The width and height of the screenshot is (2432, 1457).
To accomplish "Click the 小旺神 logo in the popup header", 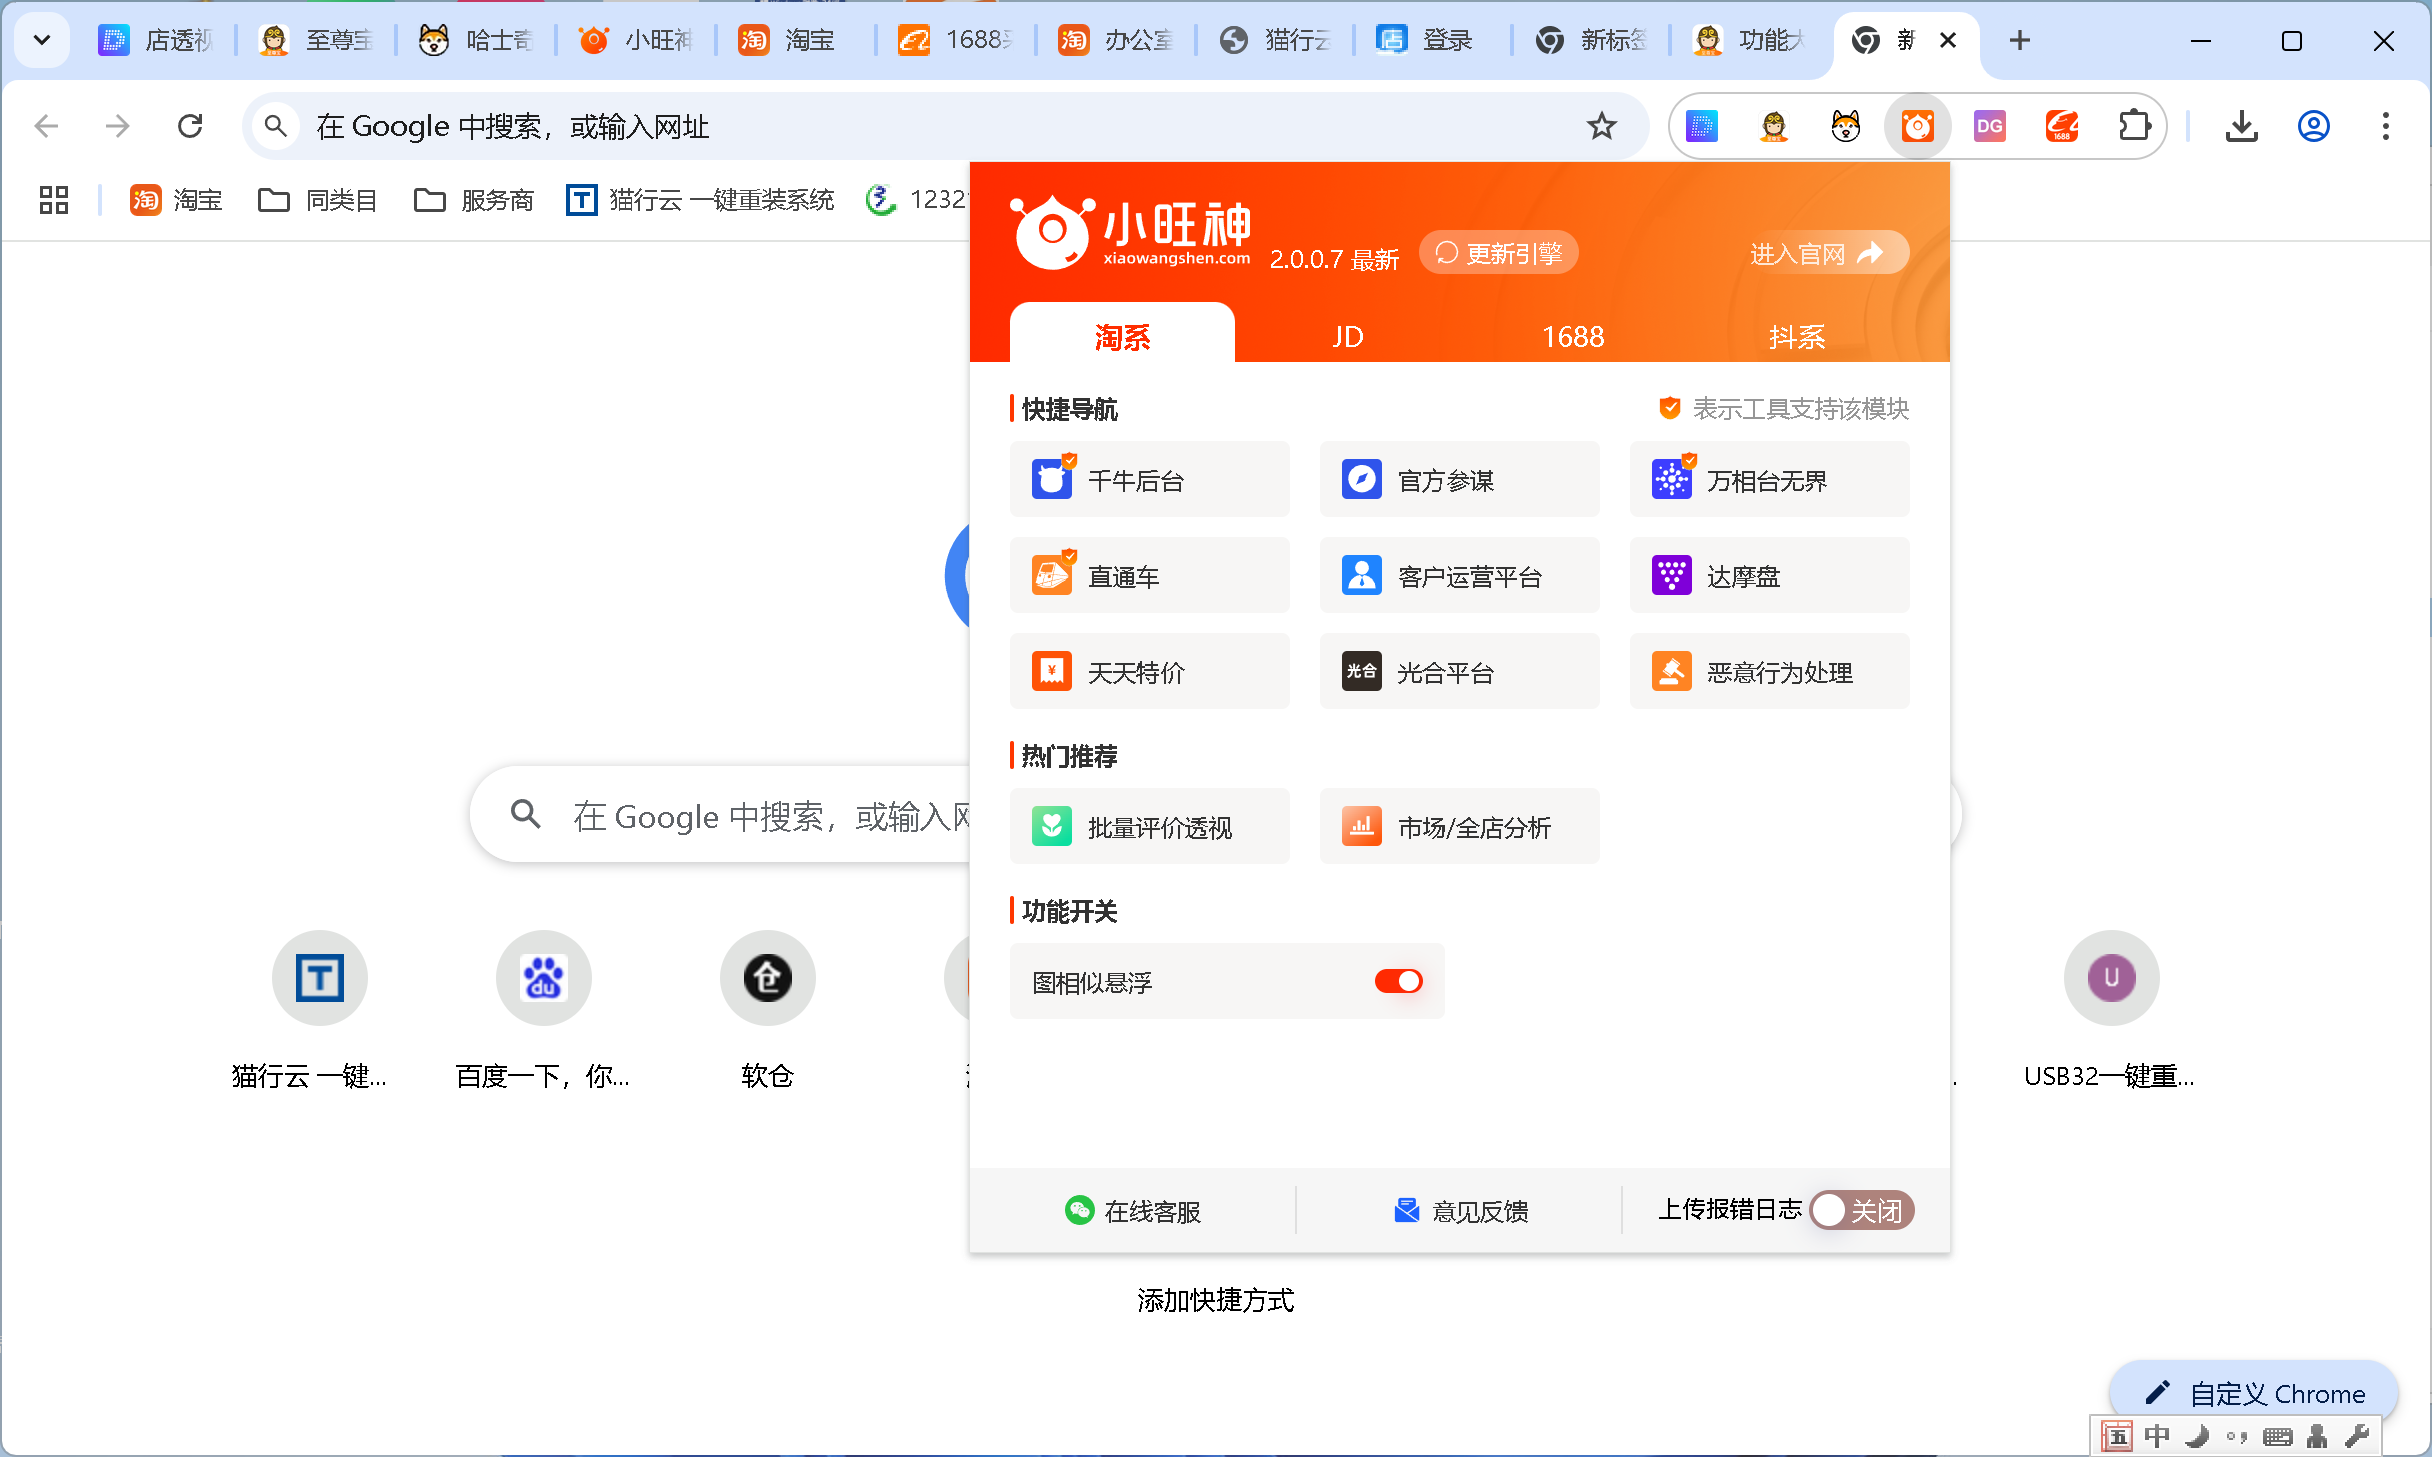I will [x=1130, y=232].
